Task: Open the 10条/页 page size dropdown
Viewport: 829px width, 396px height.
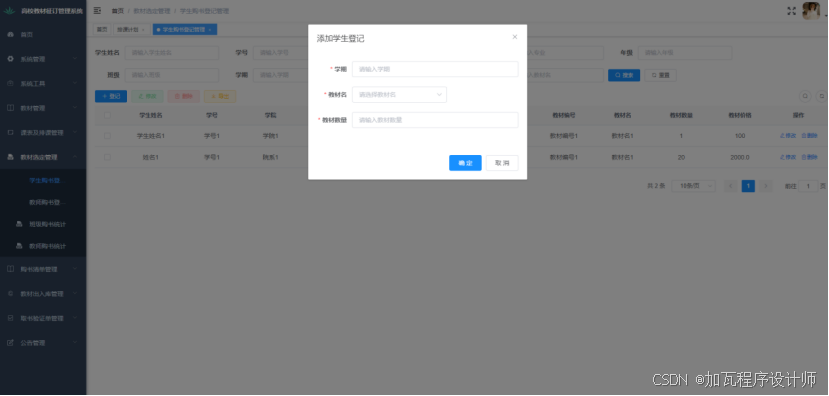Action: [694, 186]
